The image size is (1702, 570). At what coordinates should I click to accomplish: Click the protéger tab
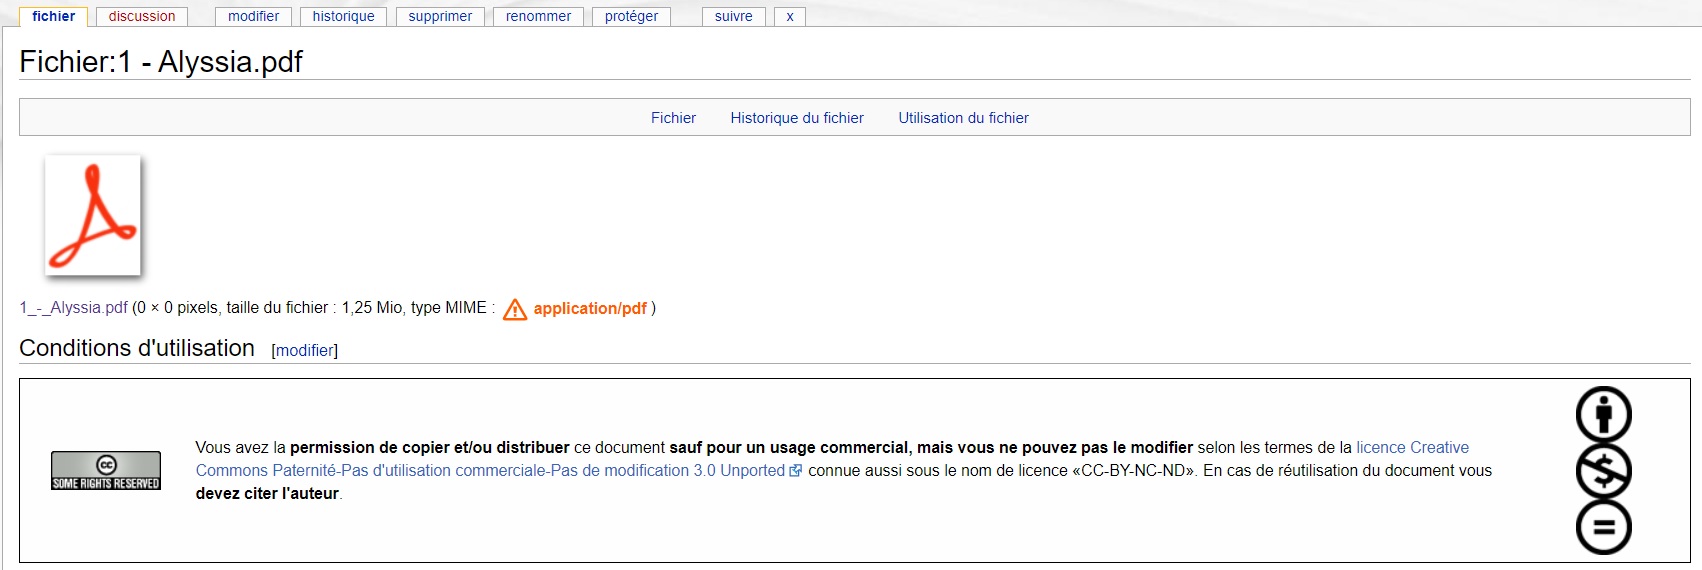tap(631, 16)
